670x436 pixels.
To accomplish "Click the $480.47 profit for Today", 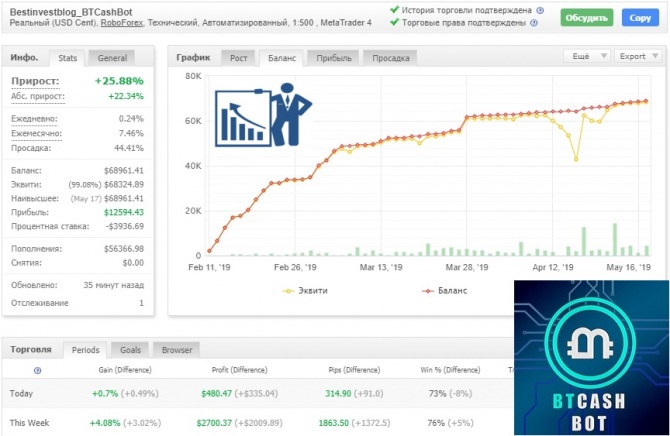I will pyautogui.click(x=217, y=393).
